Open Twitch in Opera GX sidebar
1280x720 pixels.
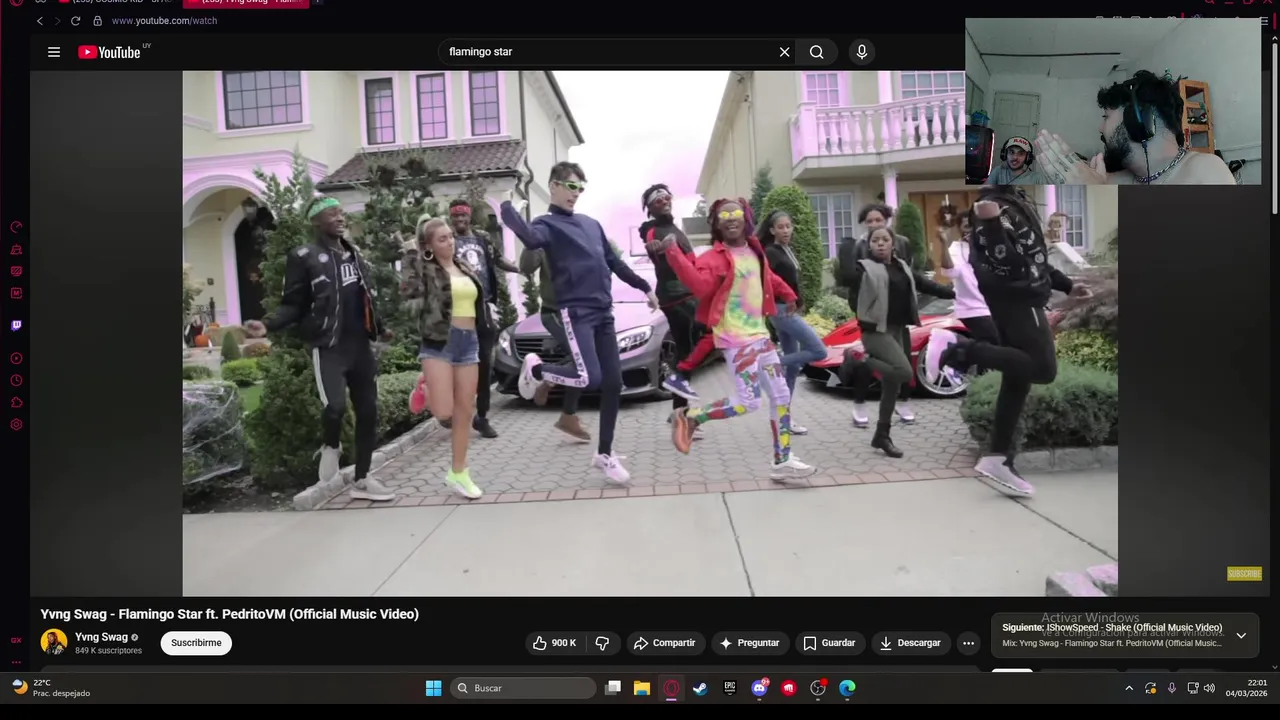click(16, 325)
